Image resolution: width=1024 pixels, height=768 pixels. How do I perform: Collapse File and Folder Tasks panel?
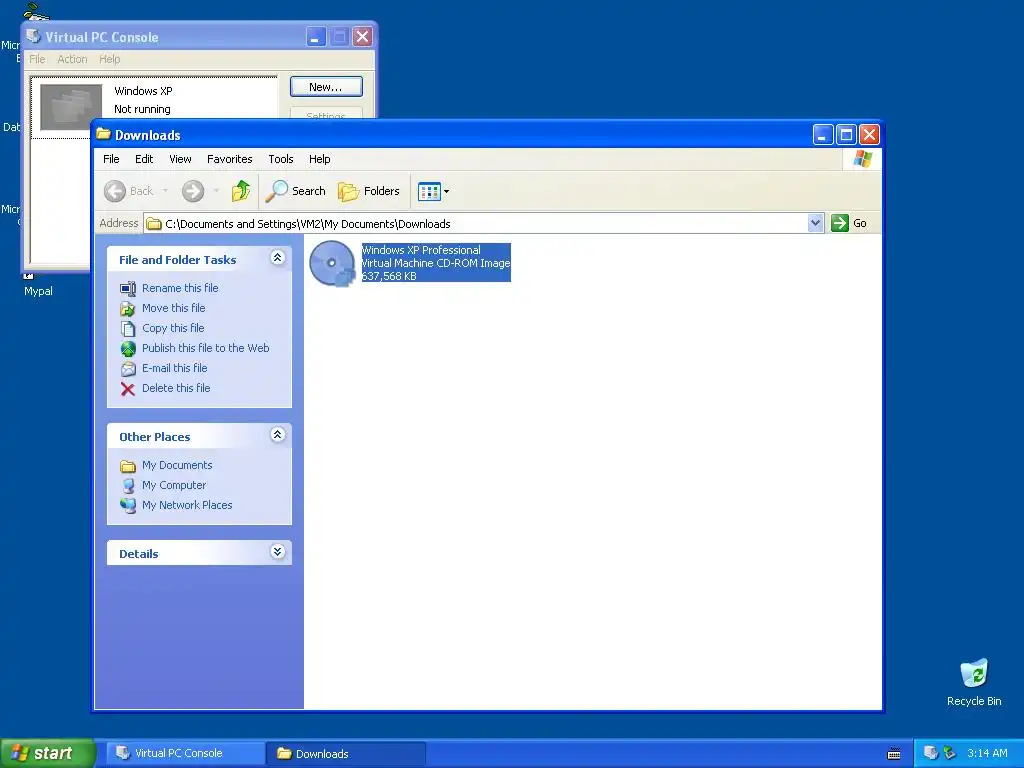click(278, 258)
